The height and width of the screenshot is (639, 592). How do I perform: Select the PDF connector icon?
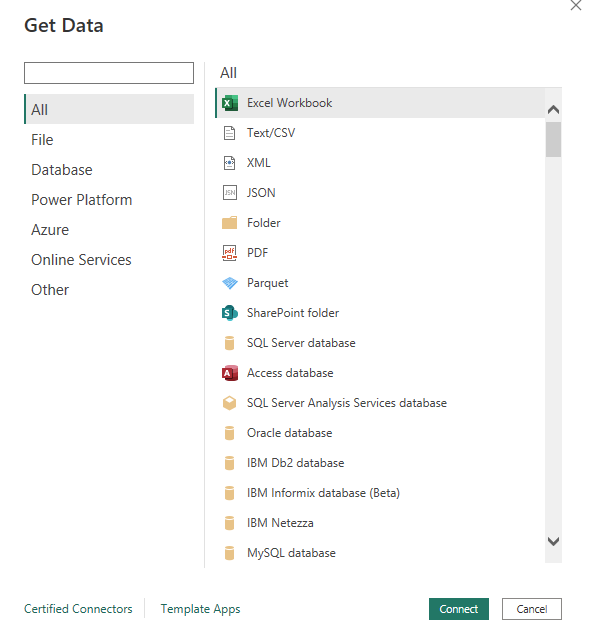point(229,253)
